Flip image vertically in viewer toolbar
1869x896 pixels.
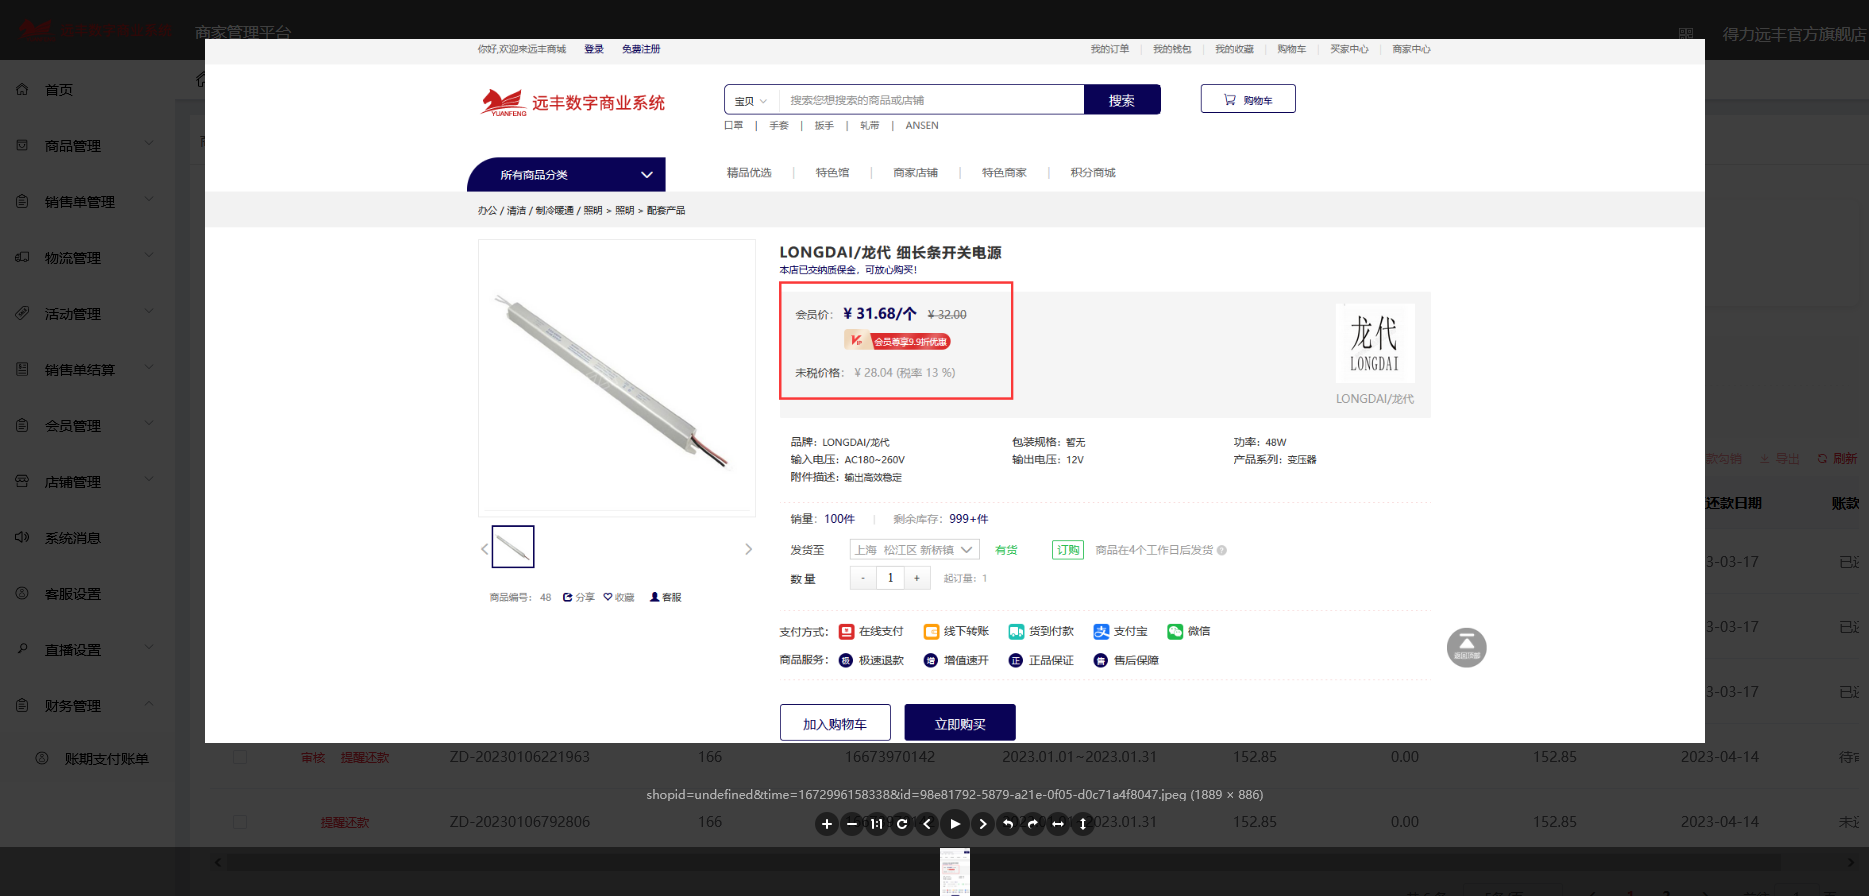click(x=1083, y=824)
